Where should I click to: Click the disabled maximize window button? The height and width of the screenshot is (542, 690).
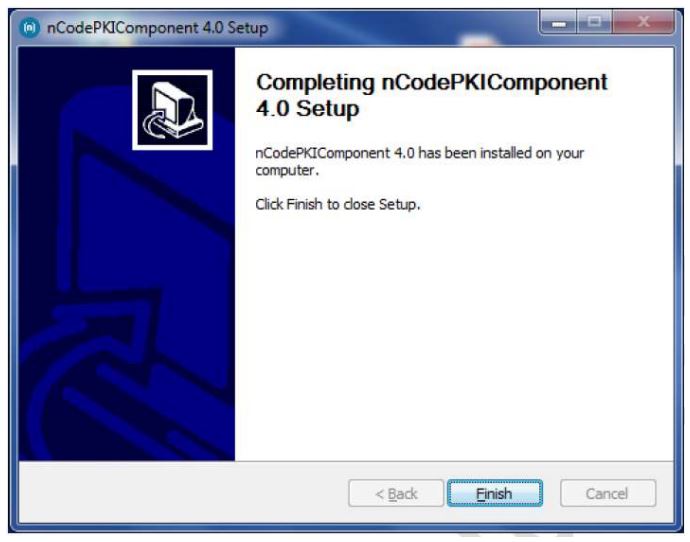(x=594, y=22)
